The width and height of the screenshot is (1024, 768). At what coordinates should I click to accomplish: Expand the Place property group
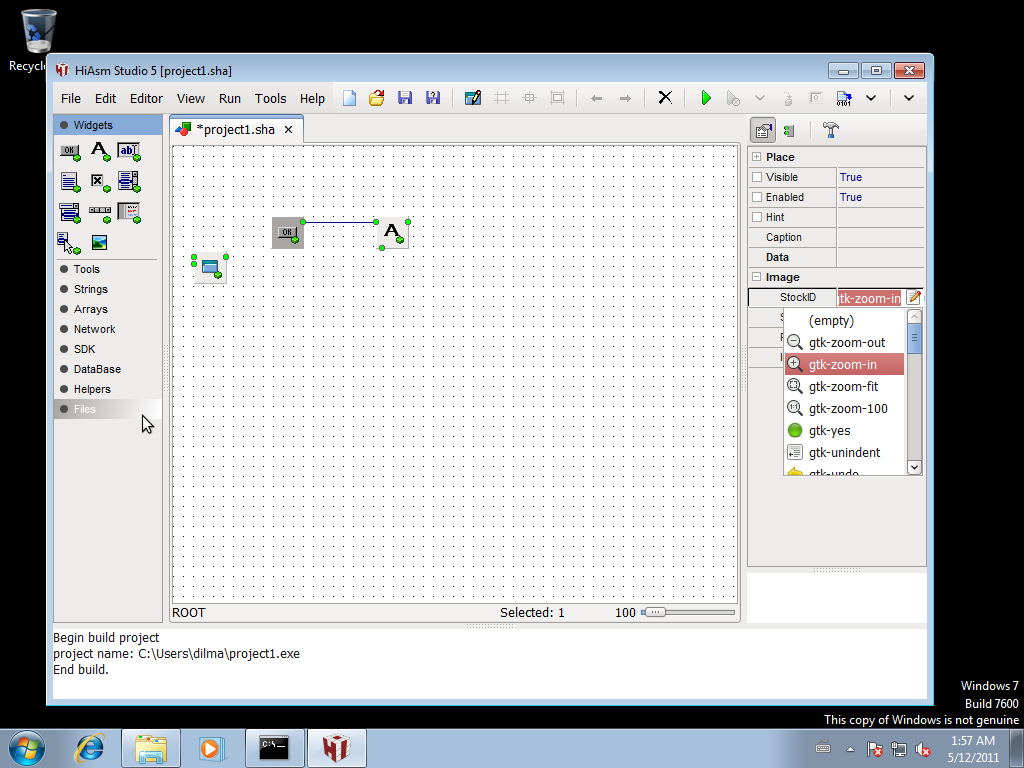pos(757,157)
